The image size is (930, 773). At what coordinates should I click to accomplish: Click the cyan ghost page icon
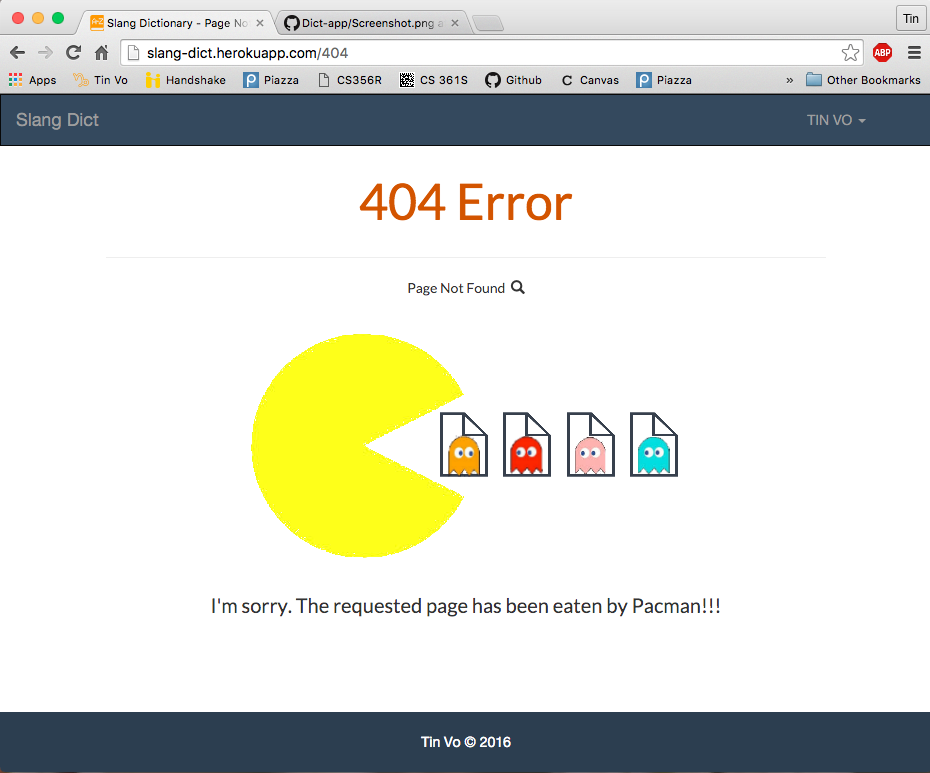click(x=654, y=444)
